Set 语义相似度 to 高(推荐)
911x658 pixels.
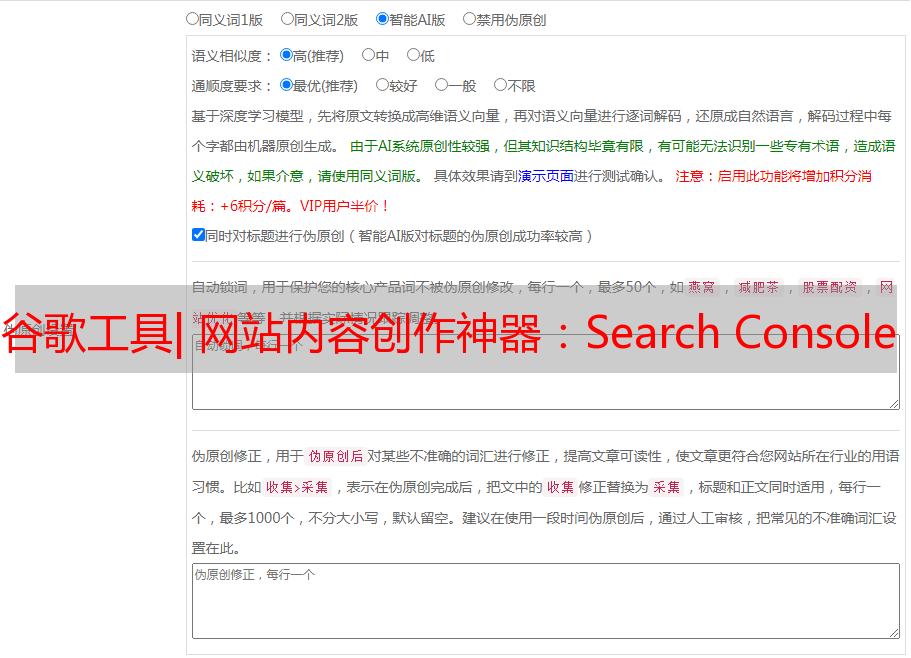point(286,55)
